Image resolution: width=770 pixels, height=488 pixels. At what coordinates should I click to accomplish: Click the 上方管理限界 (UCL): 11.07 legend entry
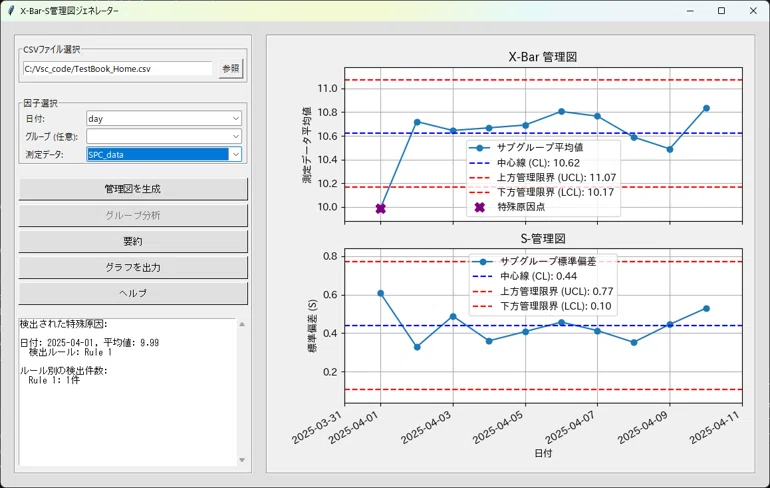(x=543, y=178)
